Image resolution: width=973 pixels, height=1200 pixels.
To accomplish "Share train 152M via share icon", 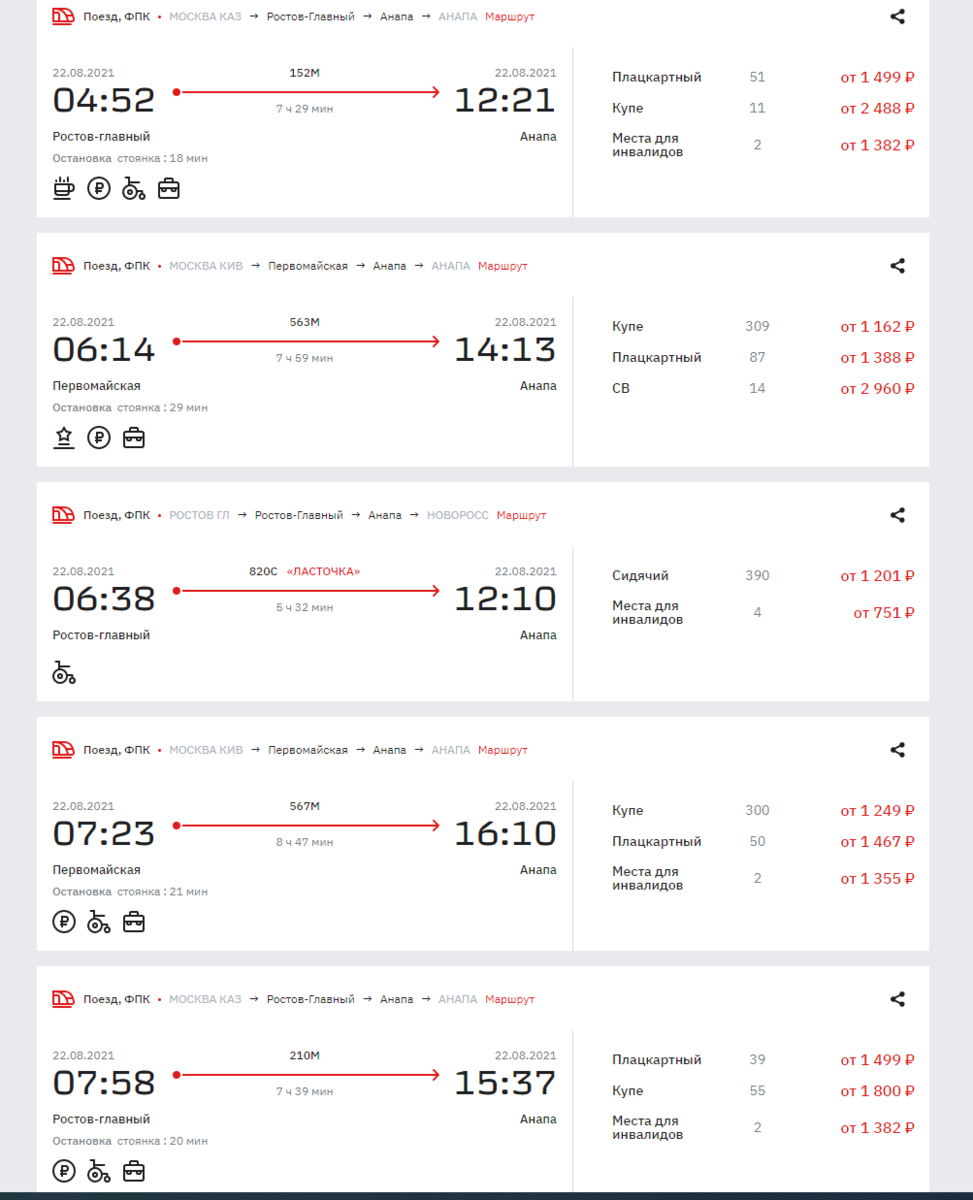I will click(x=898, y=17).
